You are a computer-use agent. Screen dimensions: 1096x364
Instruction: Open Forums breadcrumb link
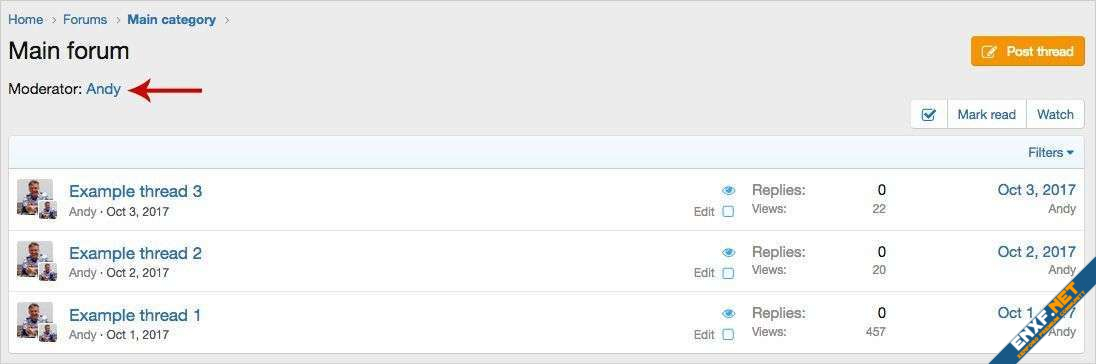(85, 20)
